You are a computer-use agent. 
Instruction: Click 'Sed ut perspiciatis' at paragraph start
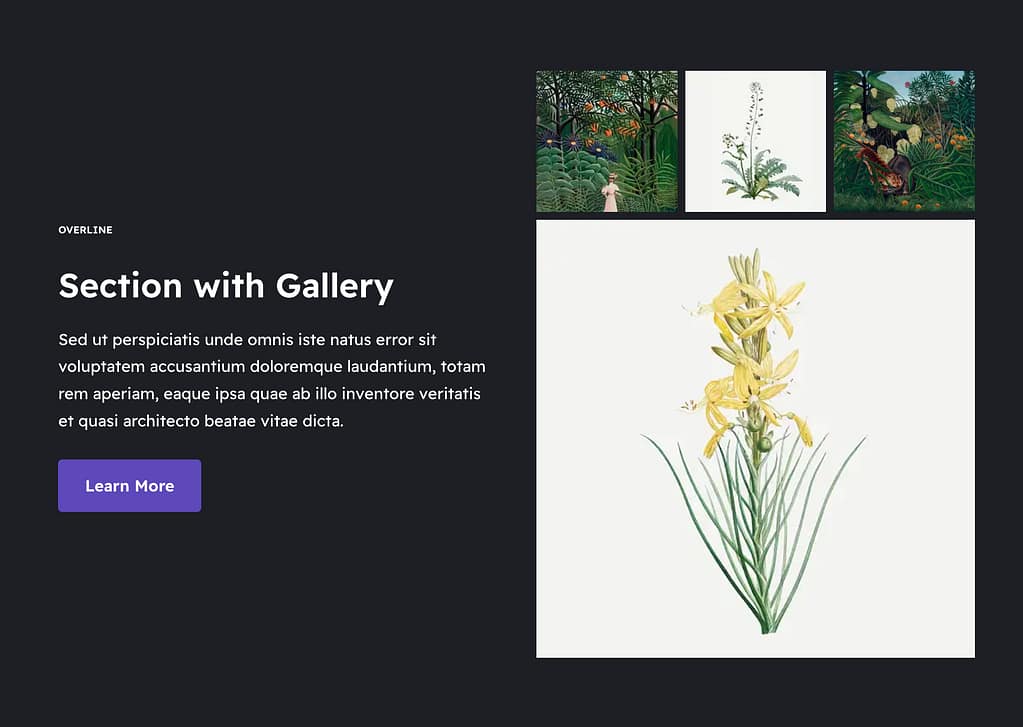coord(130,340)
